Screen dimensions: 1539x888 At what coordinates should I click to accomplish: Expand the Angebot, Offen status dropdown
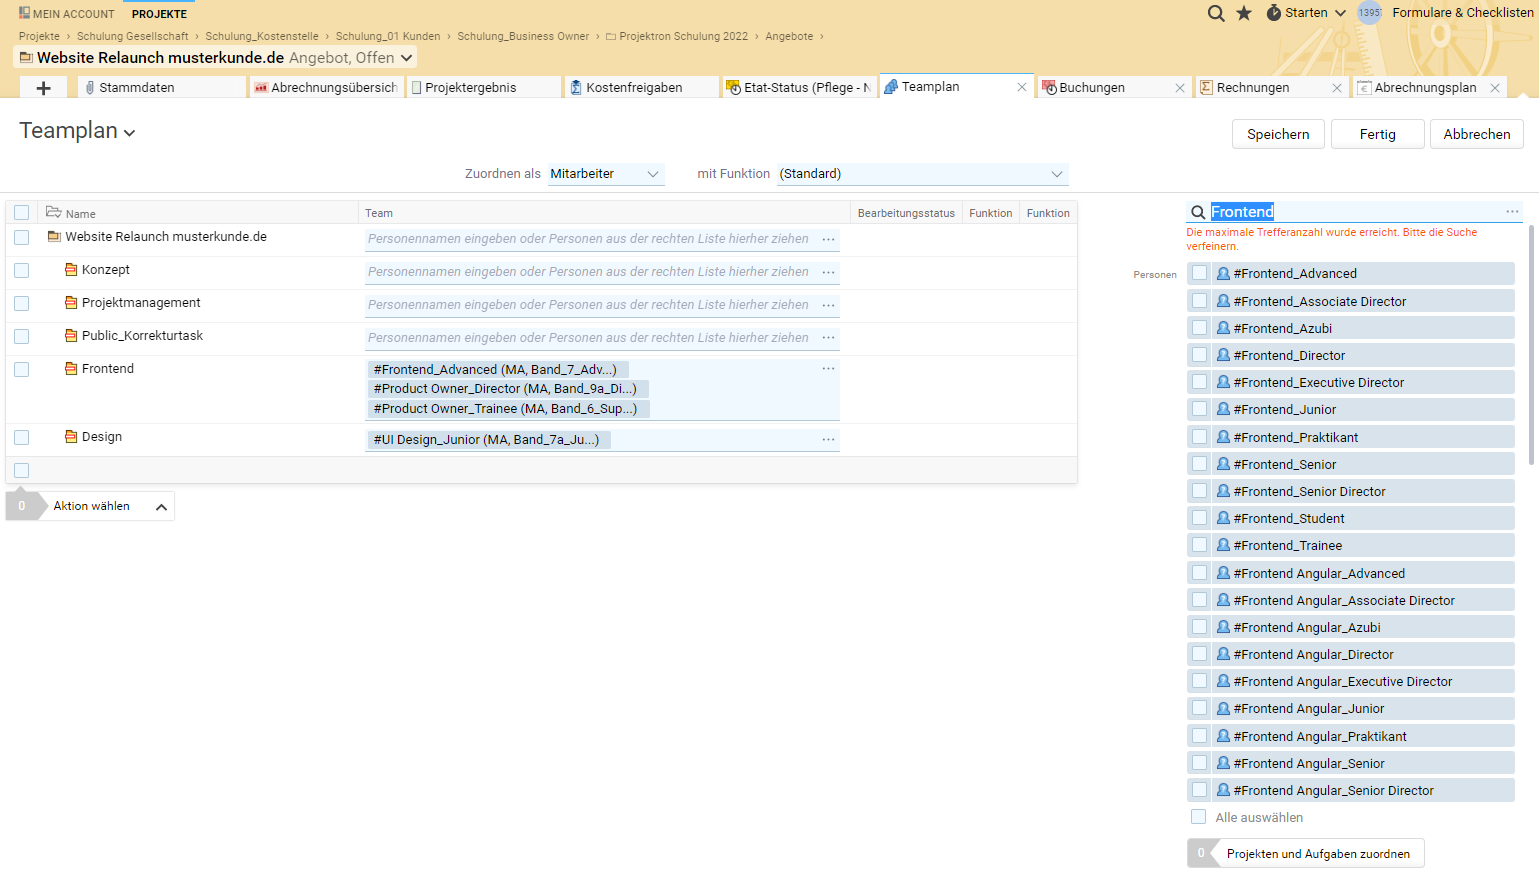click(x=404, y=57)
